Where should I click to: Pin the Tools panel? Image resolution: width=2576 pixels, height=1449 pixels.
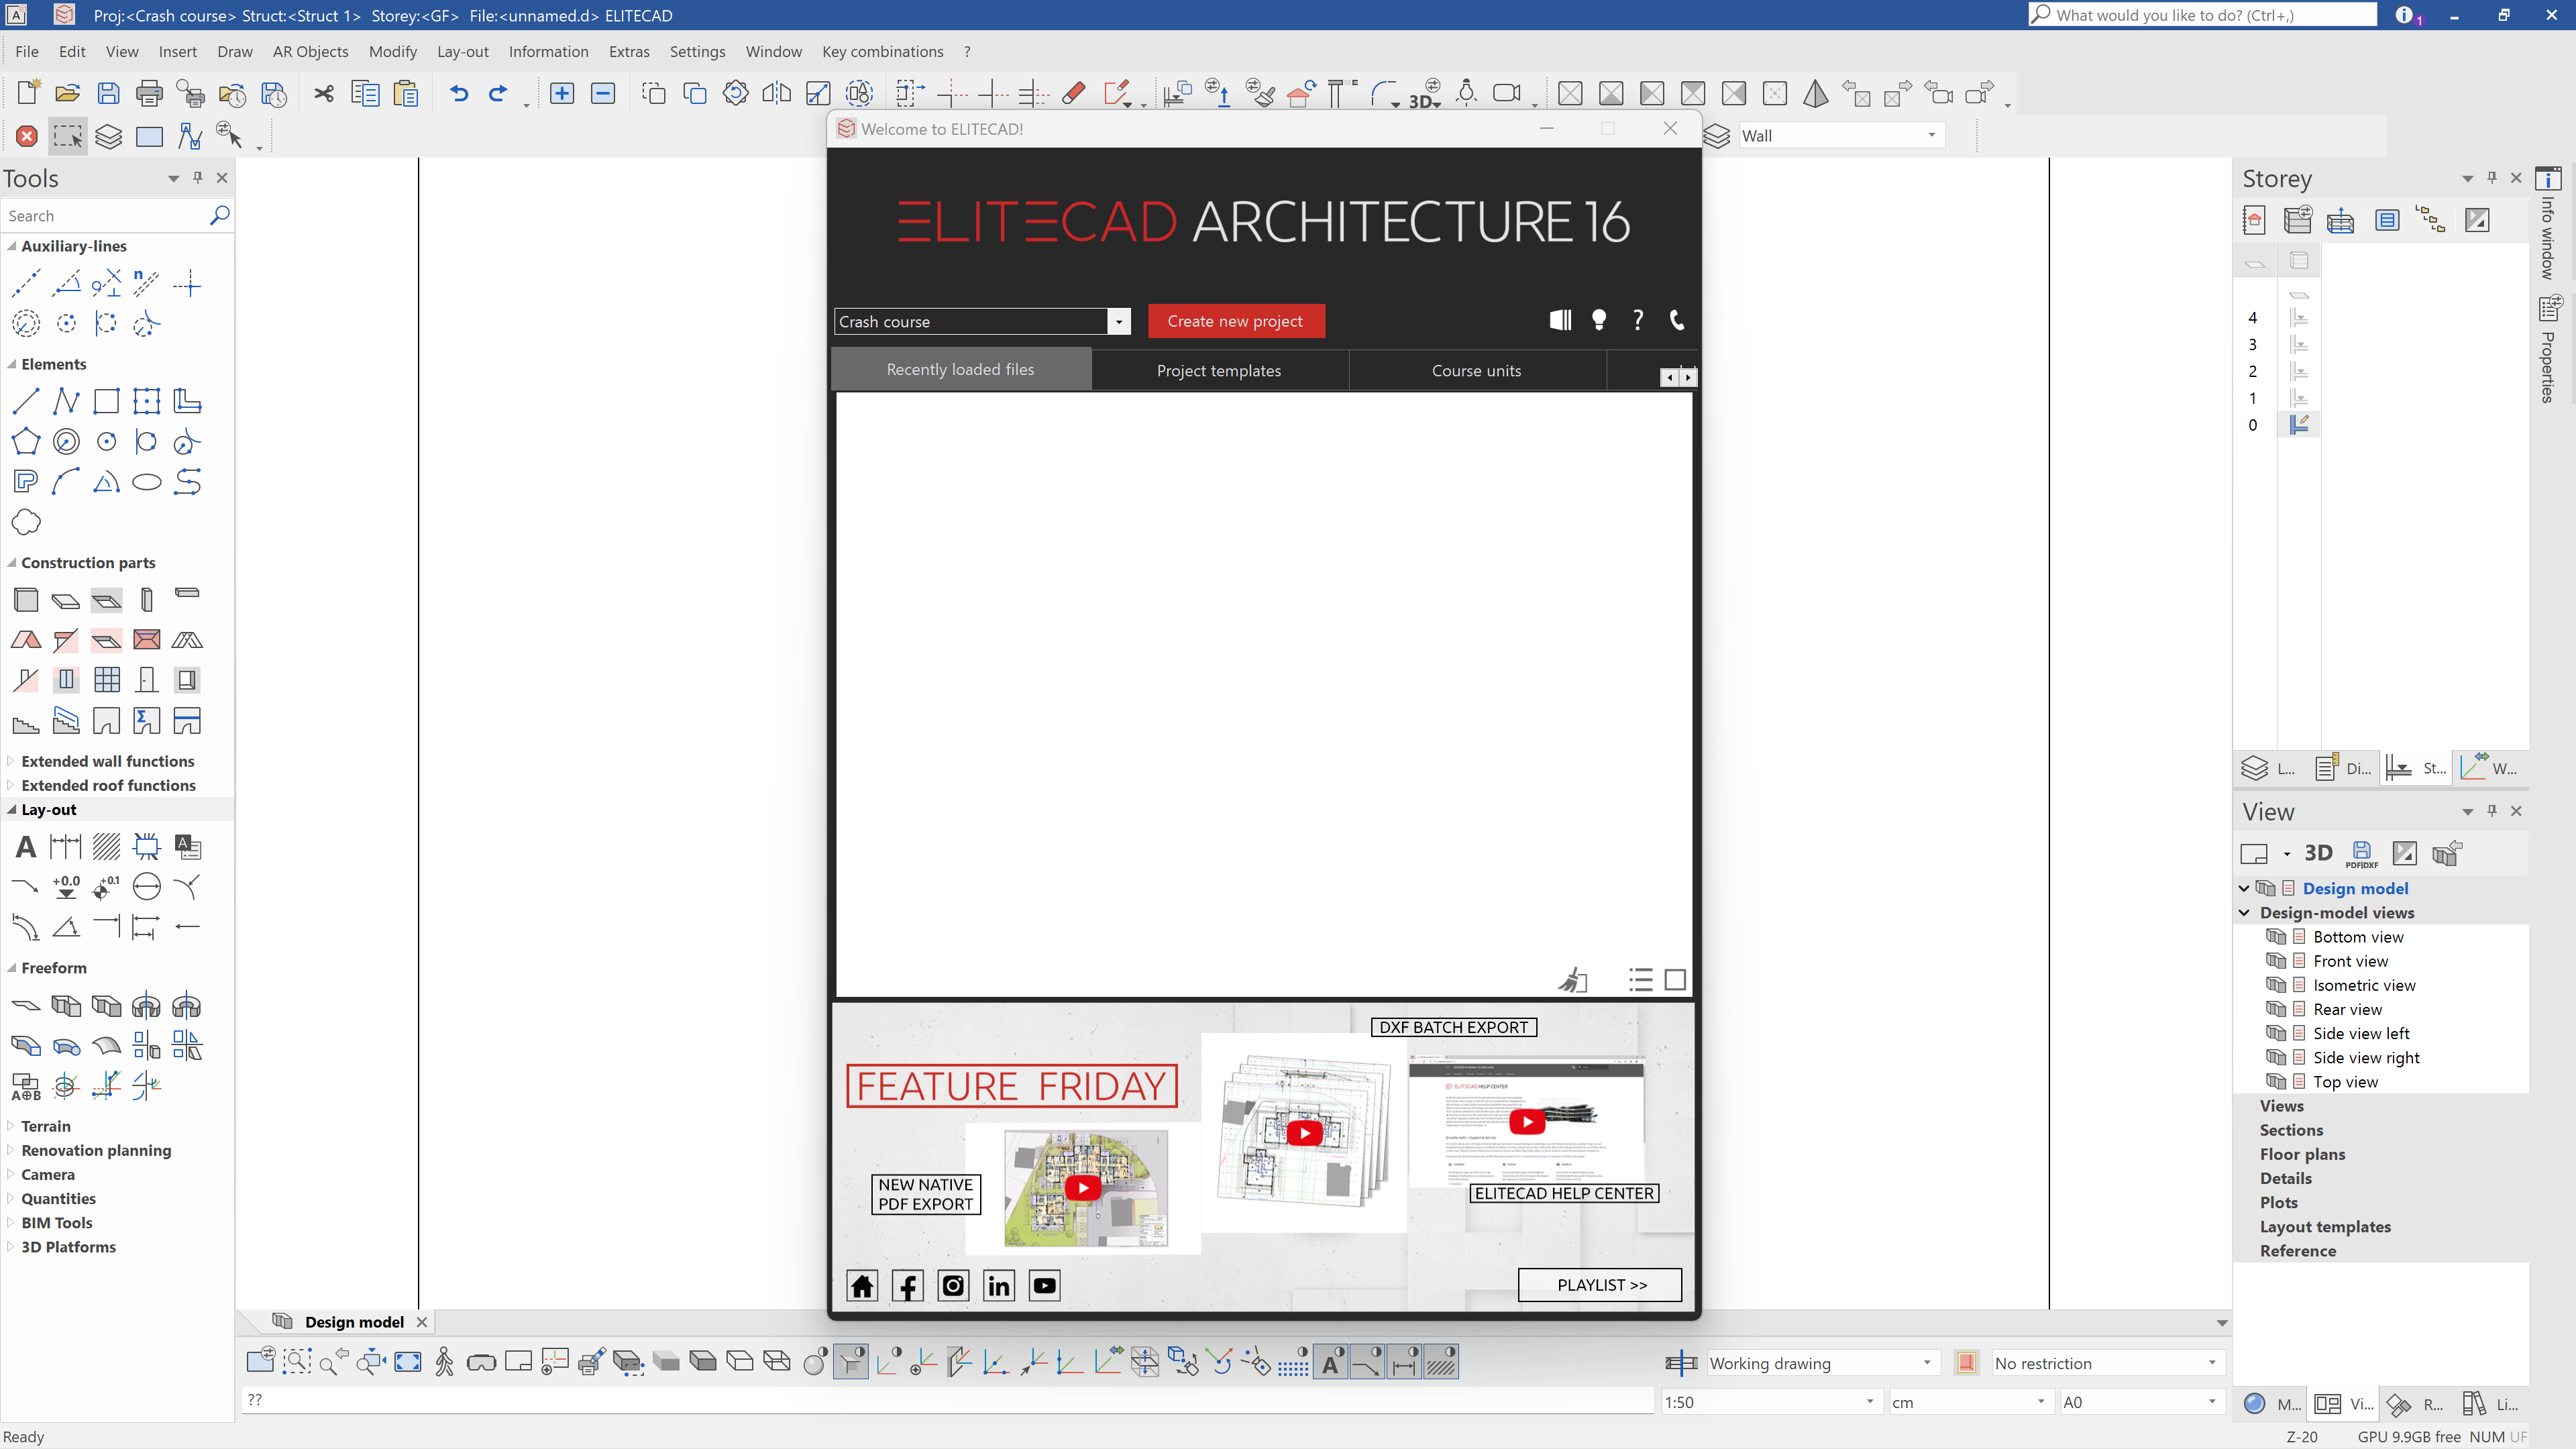tap(197, 177)
